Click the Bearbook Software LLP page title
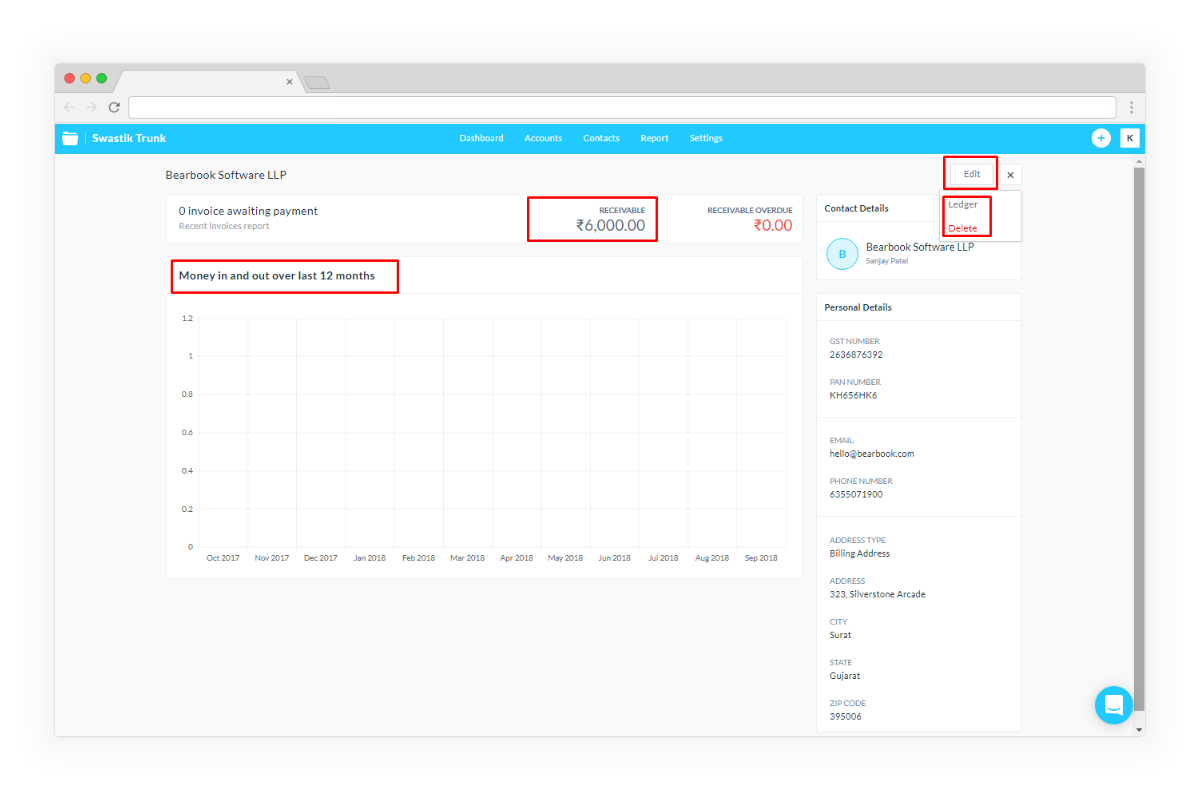The height and width of the screenshot is (800, 1200). (226, 175)
